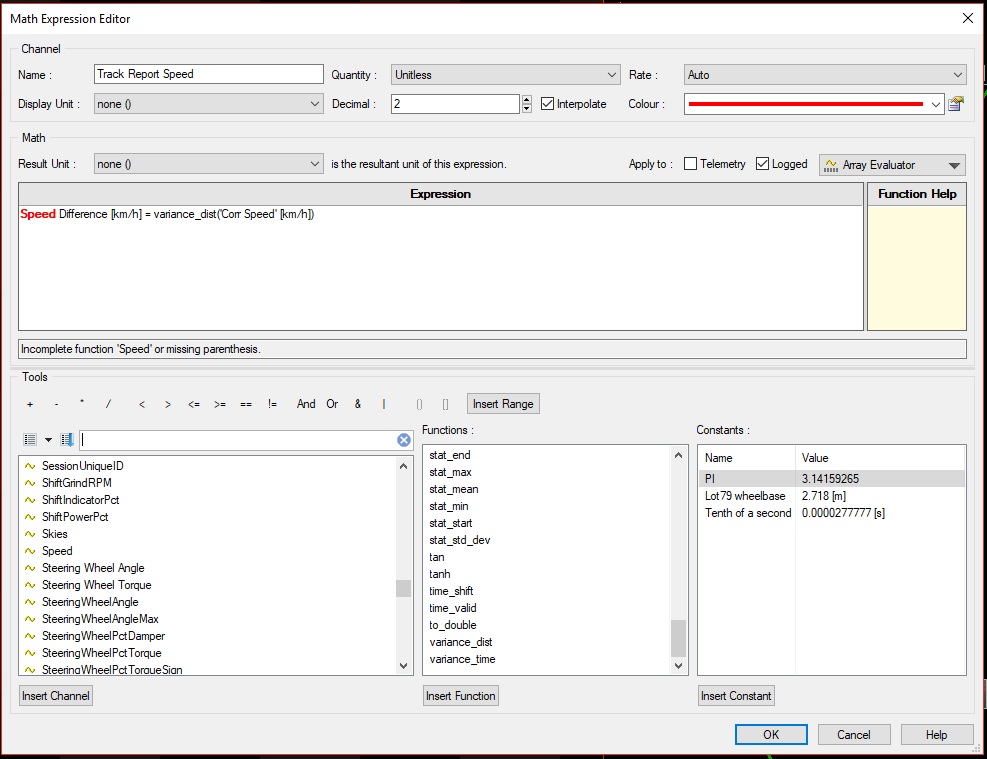The width and height of the screenshot is (987, 759).
Task: Select the to_double function
Action: (x=453, y=625)
